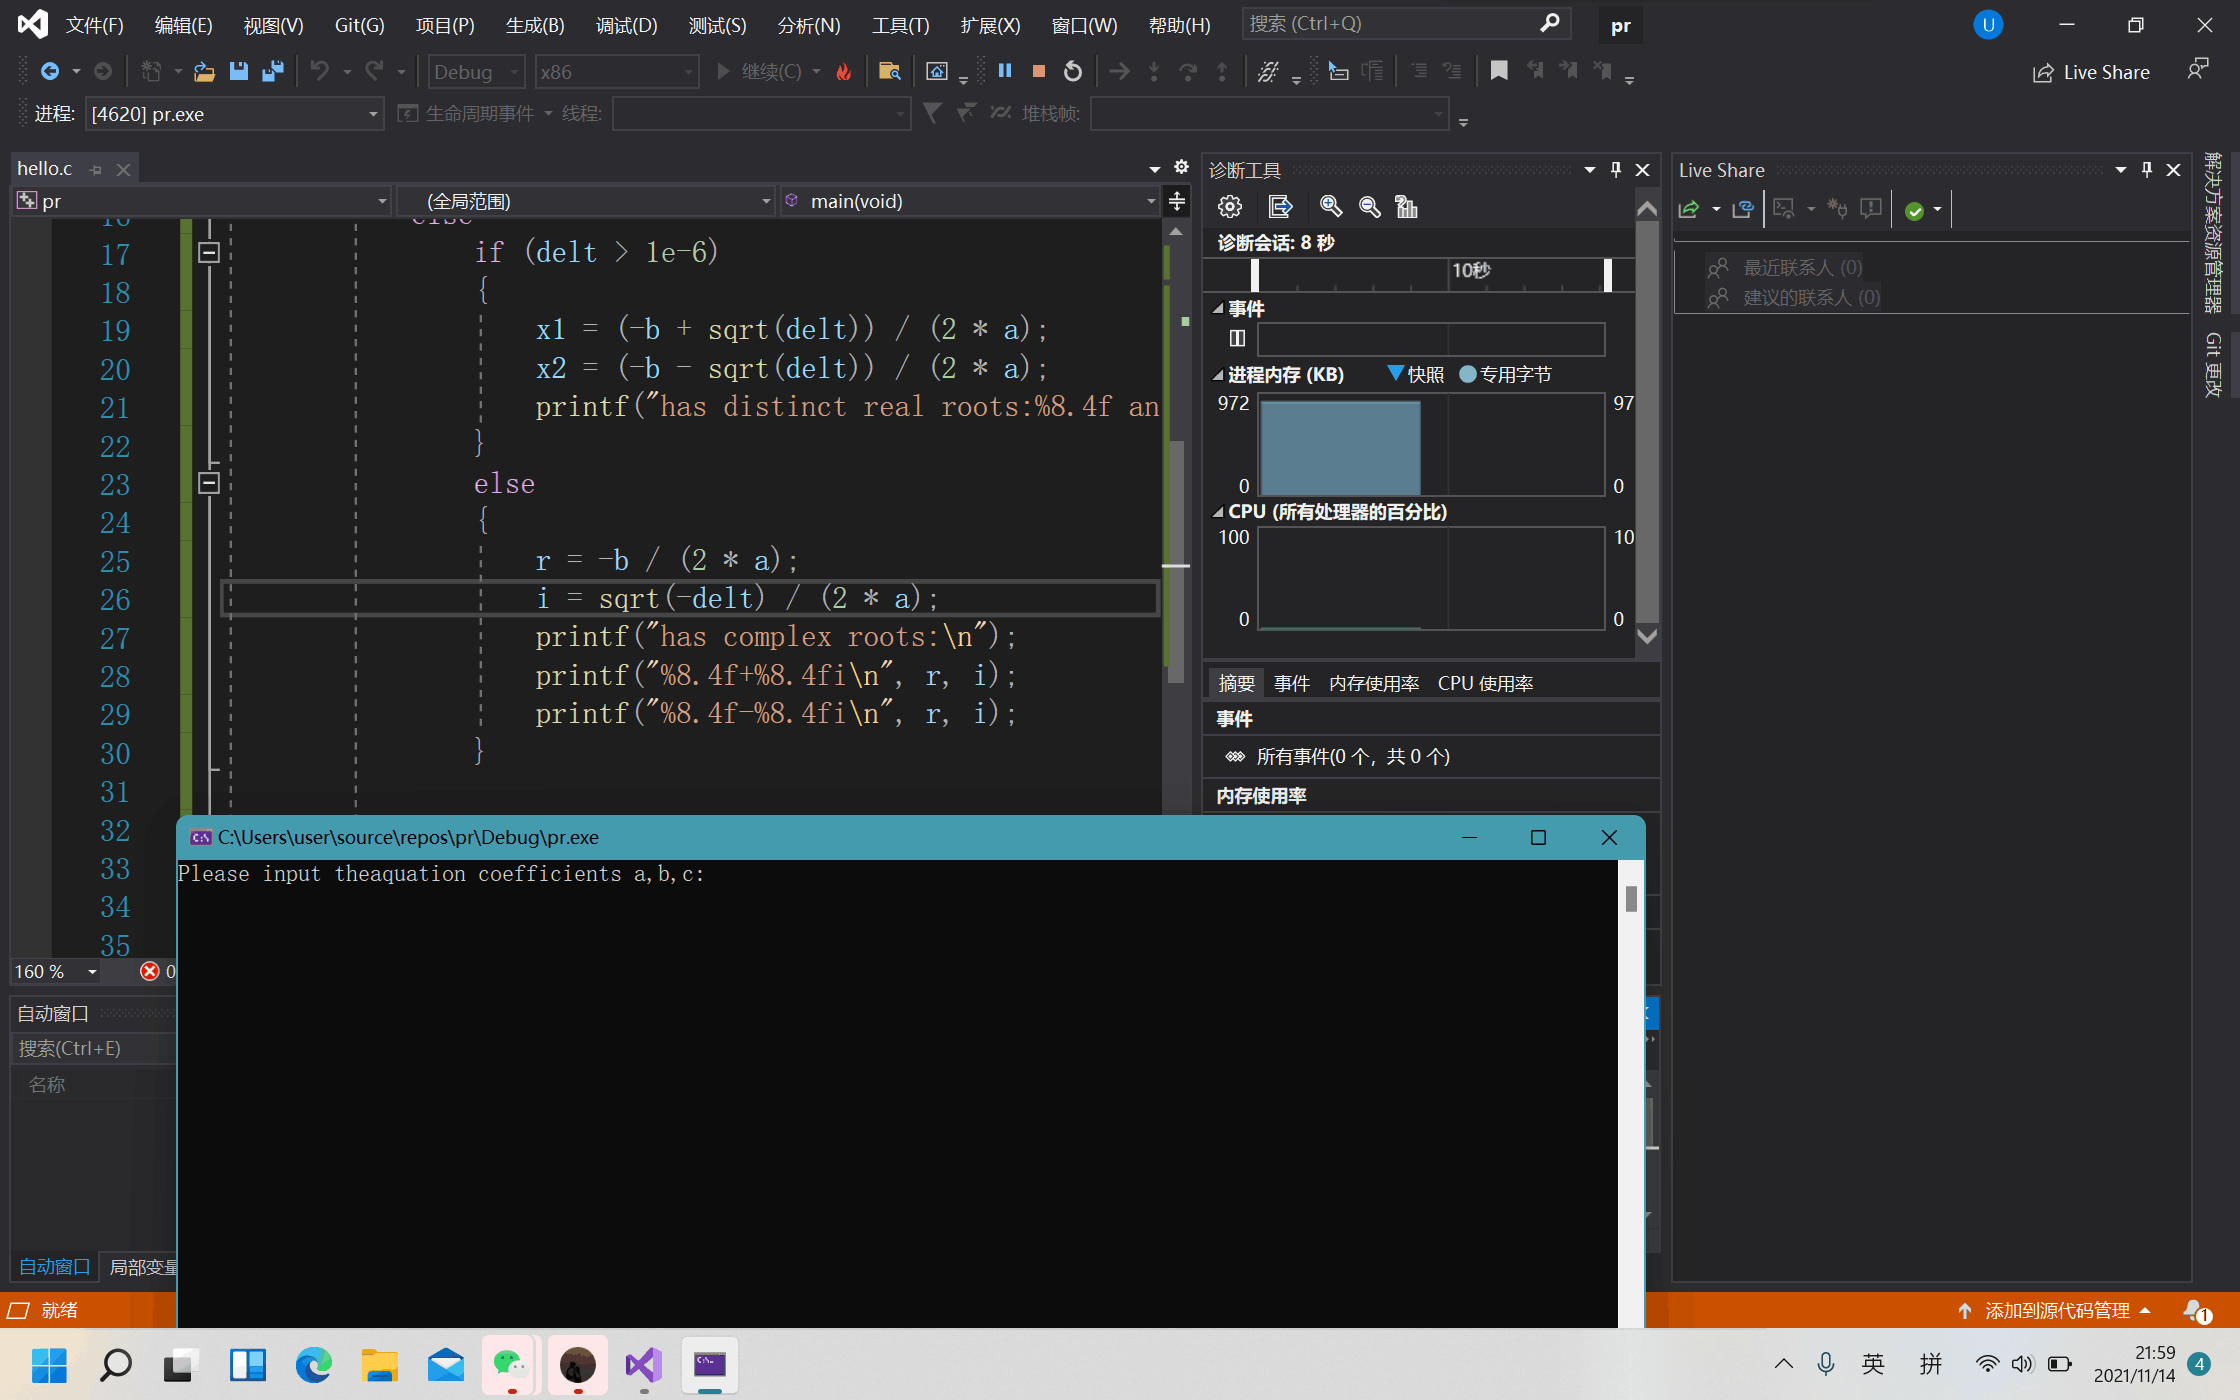Pause debugging with the Break All button
The height and width of the screenshot is (1400, 2240).
pyautogui.click(x=1005, y=71)
